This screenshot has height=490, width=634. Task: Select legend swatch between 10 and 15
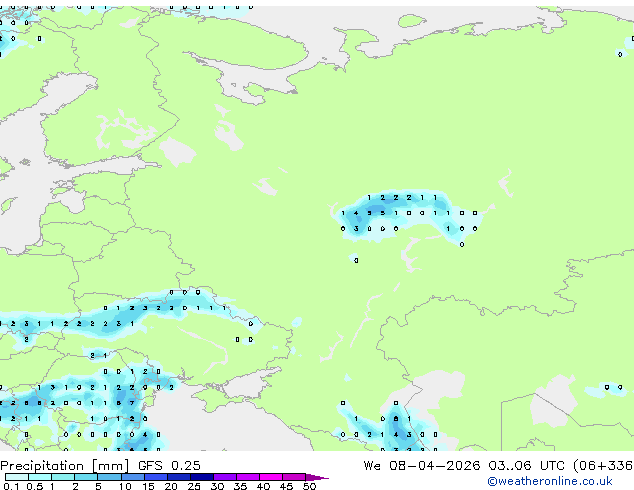132,477
